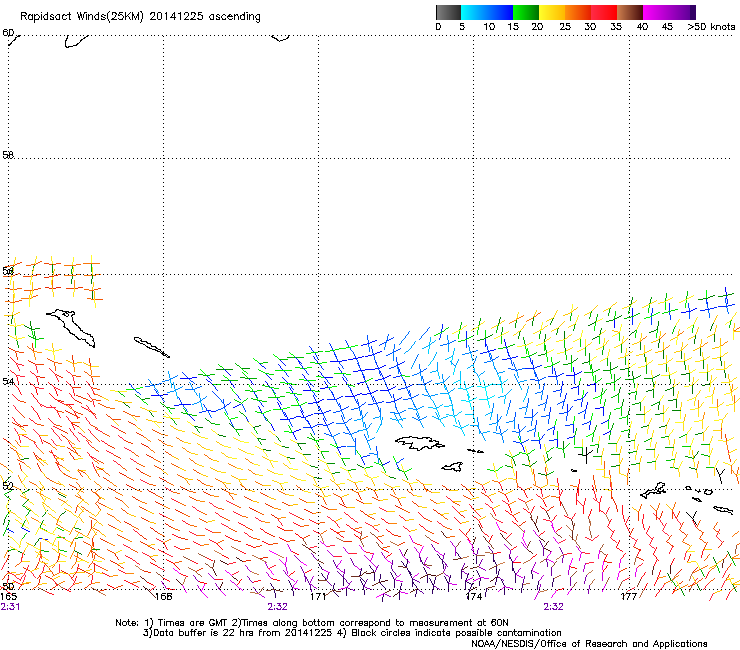This screenshot has width=740, height=650.
Task: Click the latitude label '54'
Action: [8, 381]
